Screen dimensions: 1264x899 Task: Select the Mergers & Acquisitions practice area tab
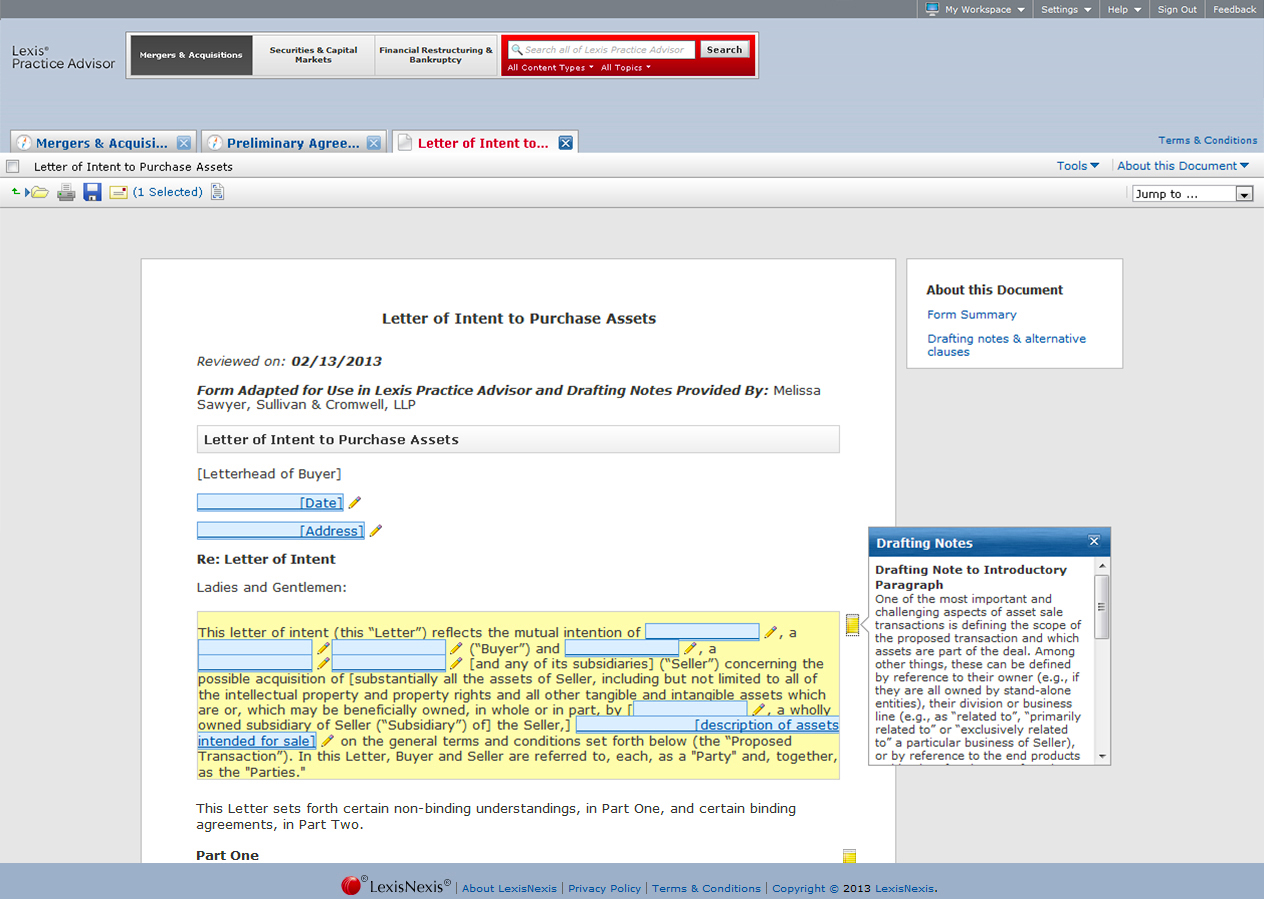tap(191, 55)
